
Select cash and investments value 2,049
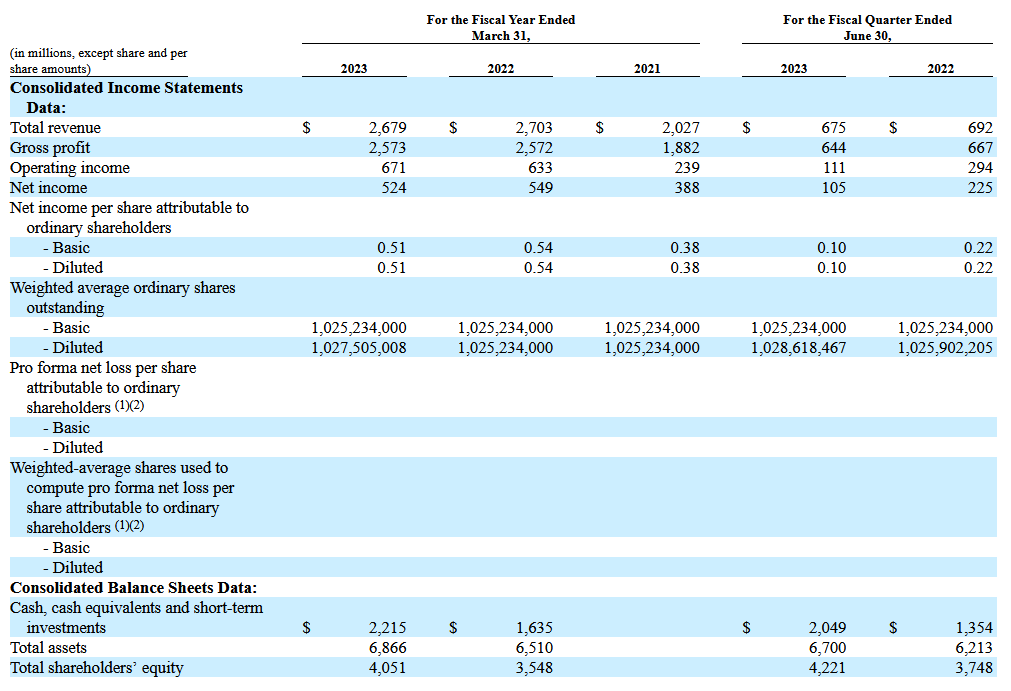pos(827,628)
